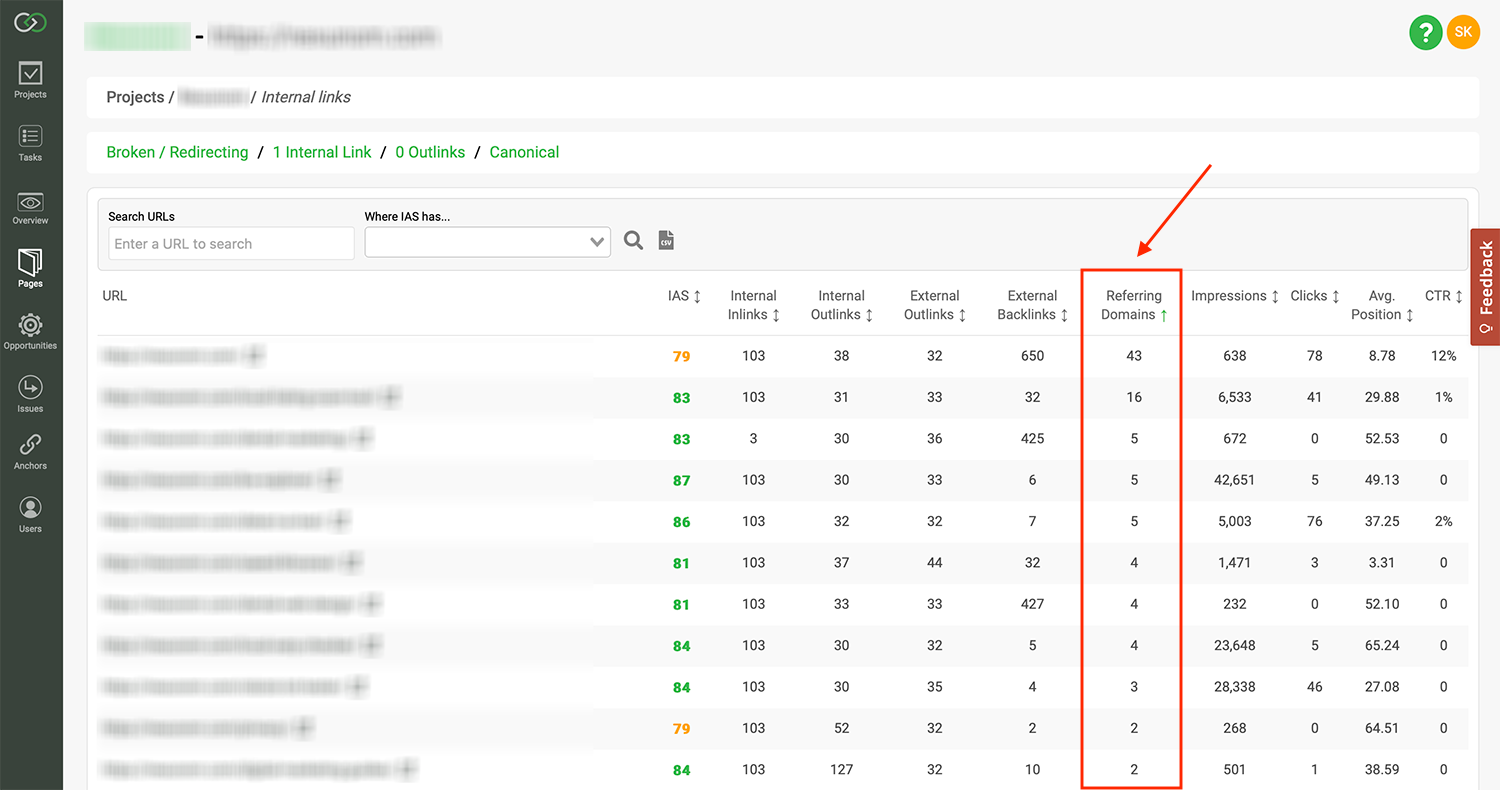Click the clicks value 78
This screenshot has width=1500, height=790.
click(x=1314, y=356)
